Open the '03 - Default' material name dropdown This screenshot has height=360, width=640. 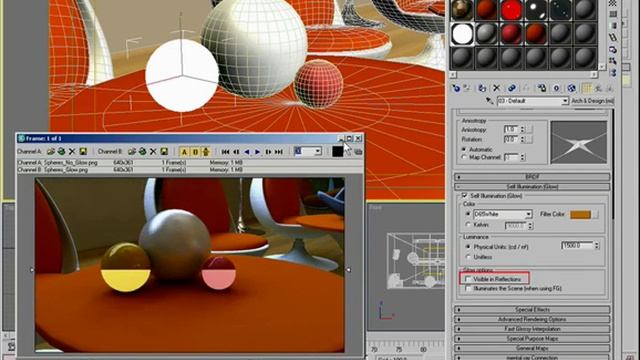coord(565,101)
